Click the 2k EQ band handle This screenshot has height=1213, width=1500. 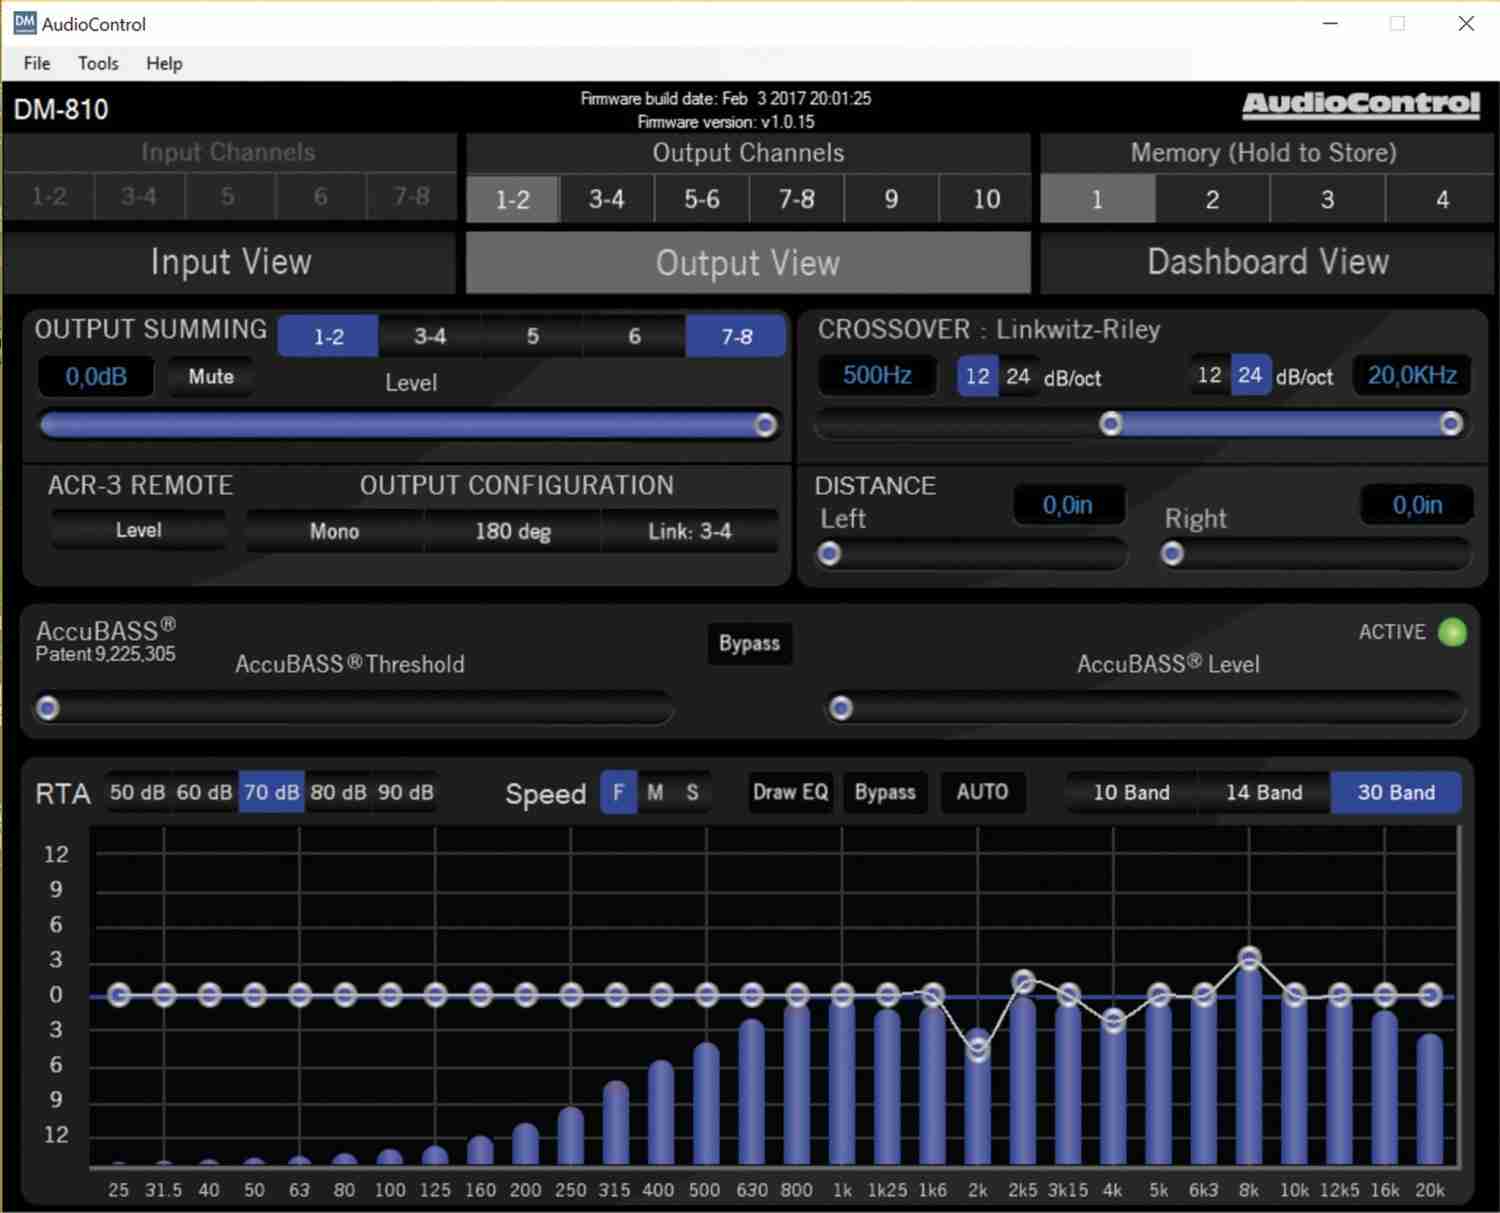978,1049
